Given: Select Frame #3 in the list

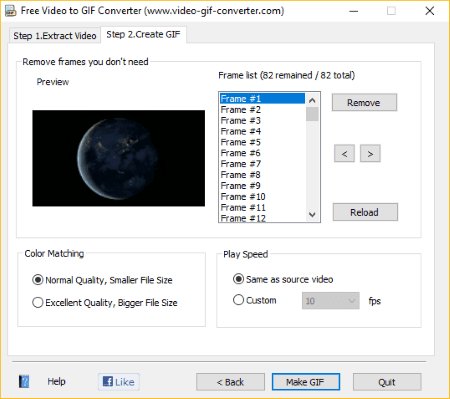Looking at the screenshot, I should pyautogui.click(x=262, y=120).
